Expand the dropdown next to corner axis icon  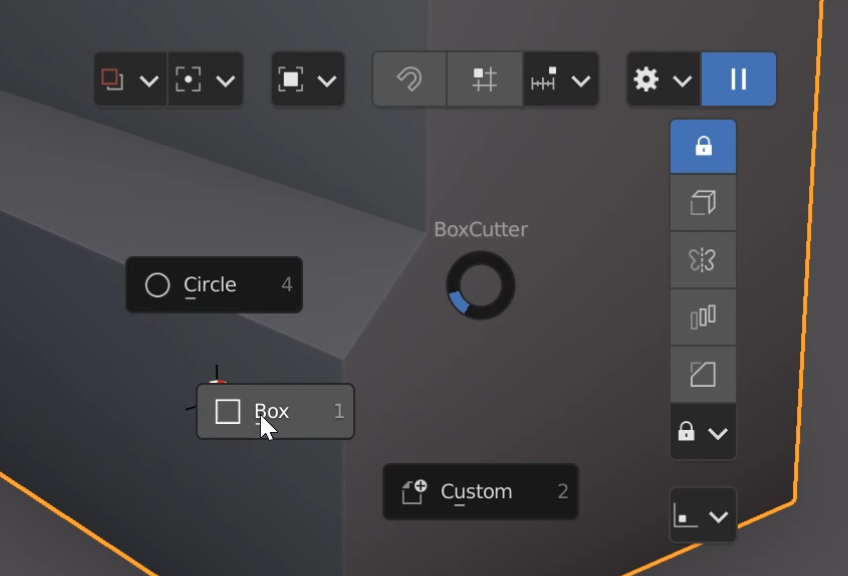(718, 517)
